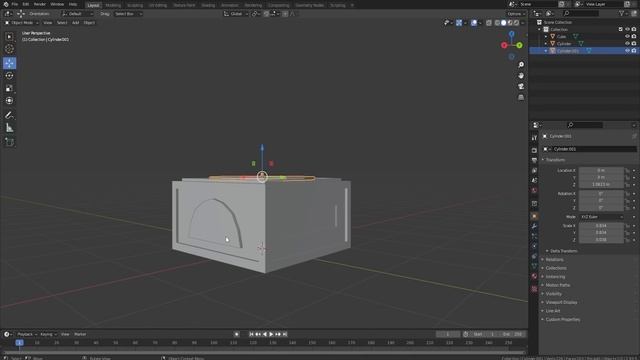Open the Object properties tab icon
The image size is (640, 360).
(x=534, y=216)
